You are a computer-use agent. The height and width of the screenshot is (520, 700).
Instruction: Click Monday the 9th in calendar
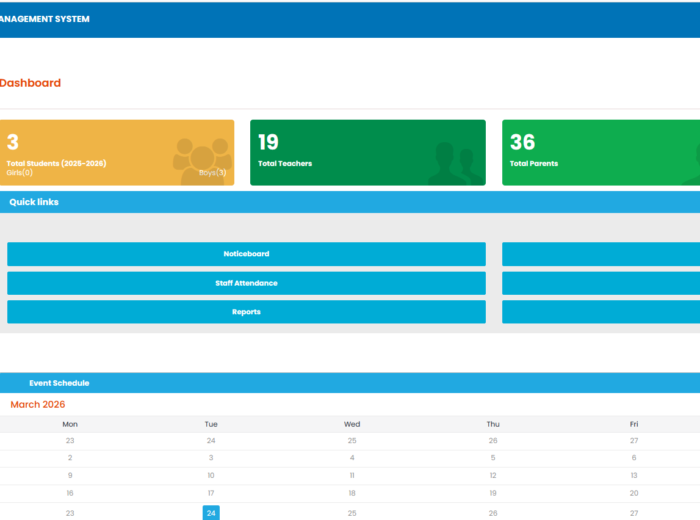click(x=70, y=475)
